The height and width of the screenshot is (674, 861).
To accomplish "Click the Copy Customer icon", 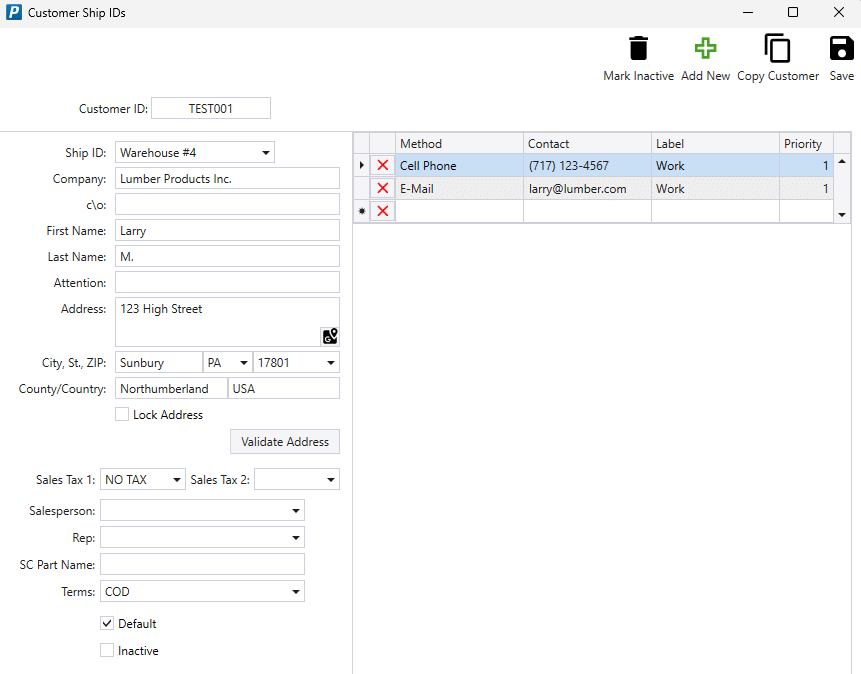I will click(777, 48).
